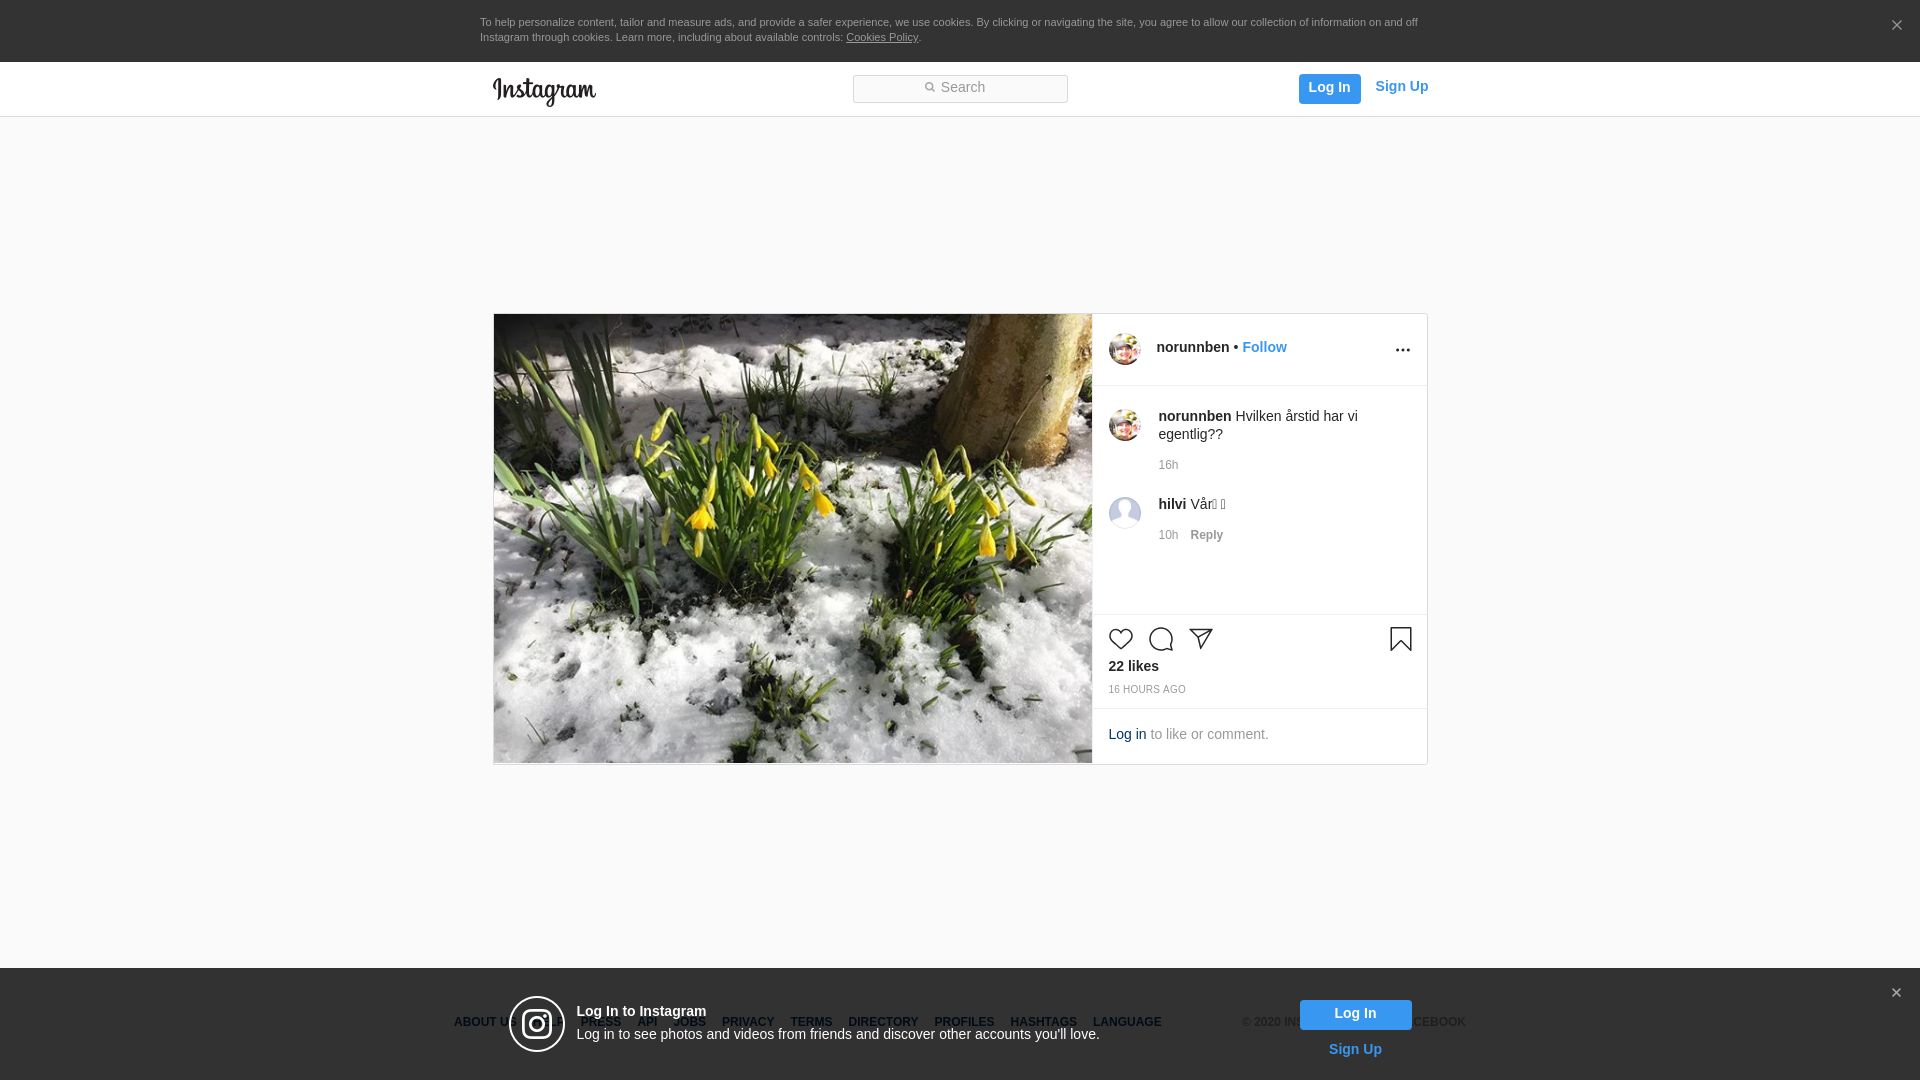Click the comment speech bubble icon
The image size is (1920, 1080).
(x=1160, y=639)
